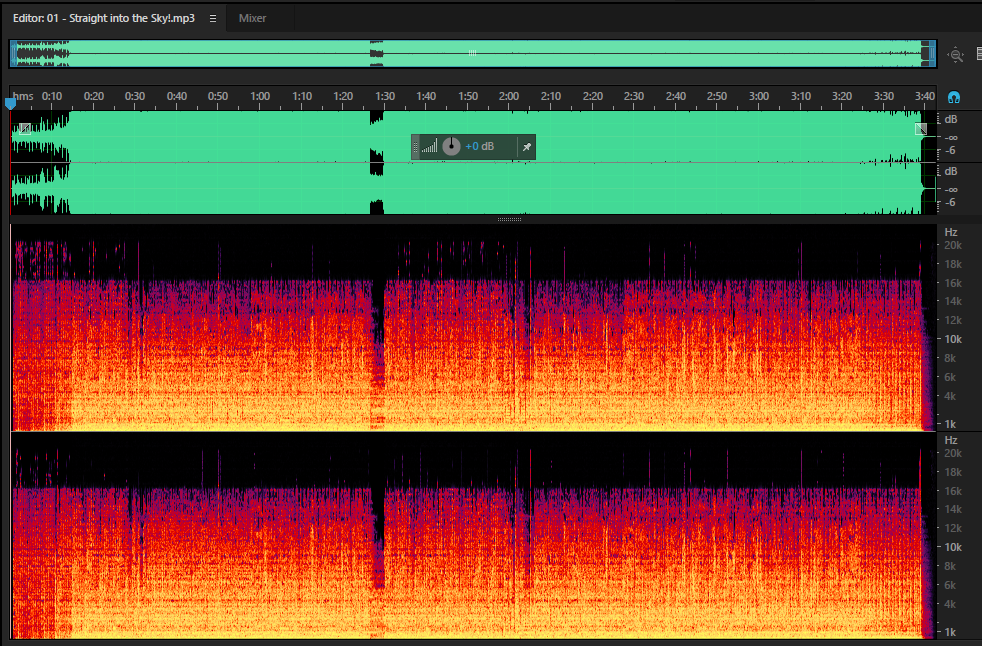Click the waveform/spectrogram divider grip
982x646 pixels.
click(509, 219)
